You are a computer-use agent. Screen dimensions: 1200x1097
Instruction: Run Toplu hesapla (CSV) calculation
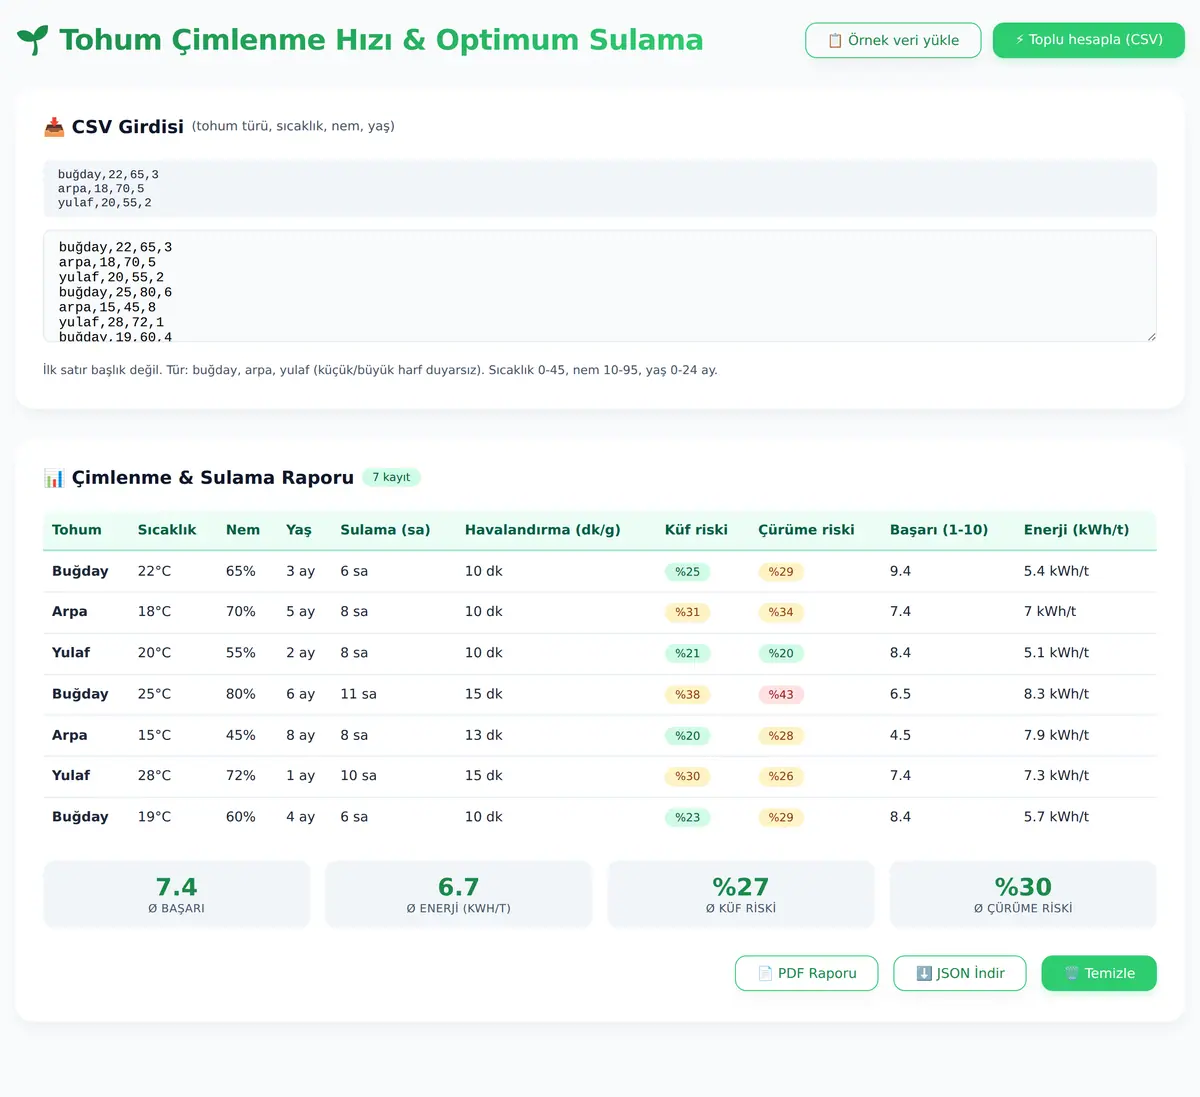tap(1089, 40)
